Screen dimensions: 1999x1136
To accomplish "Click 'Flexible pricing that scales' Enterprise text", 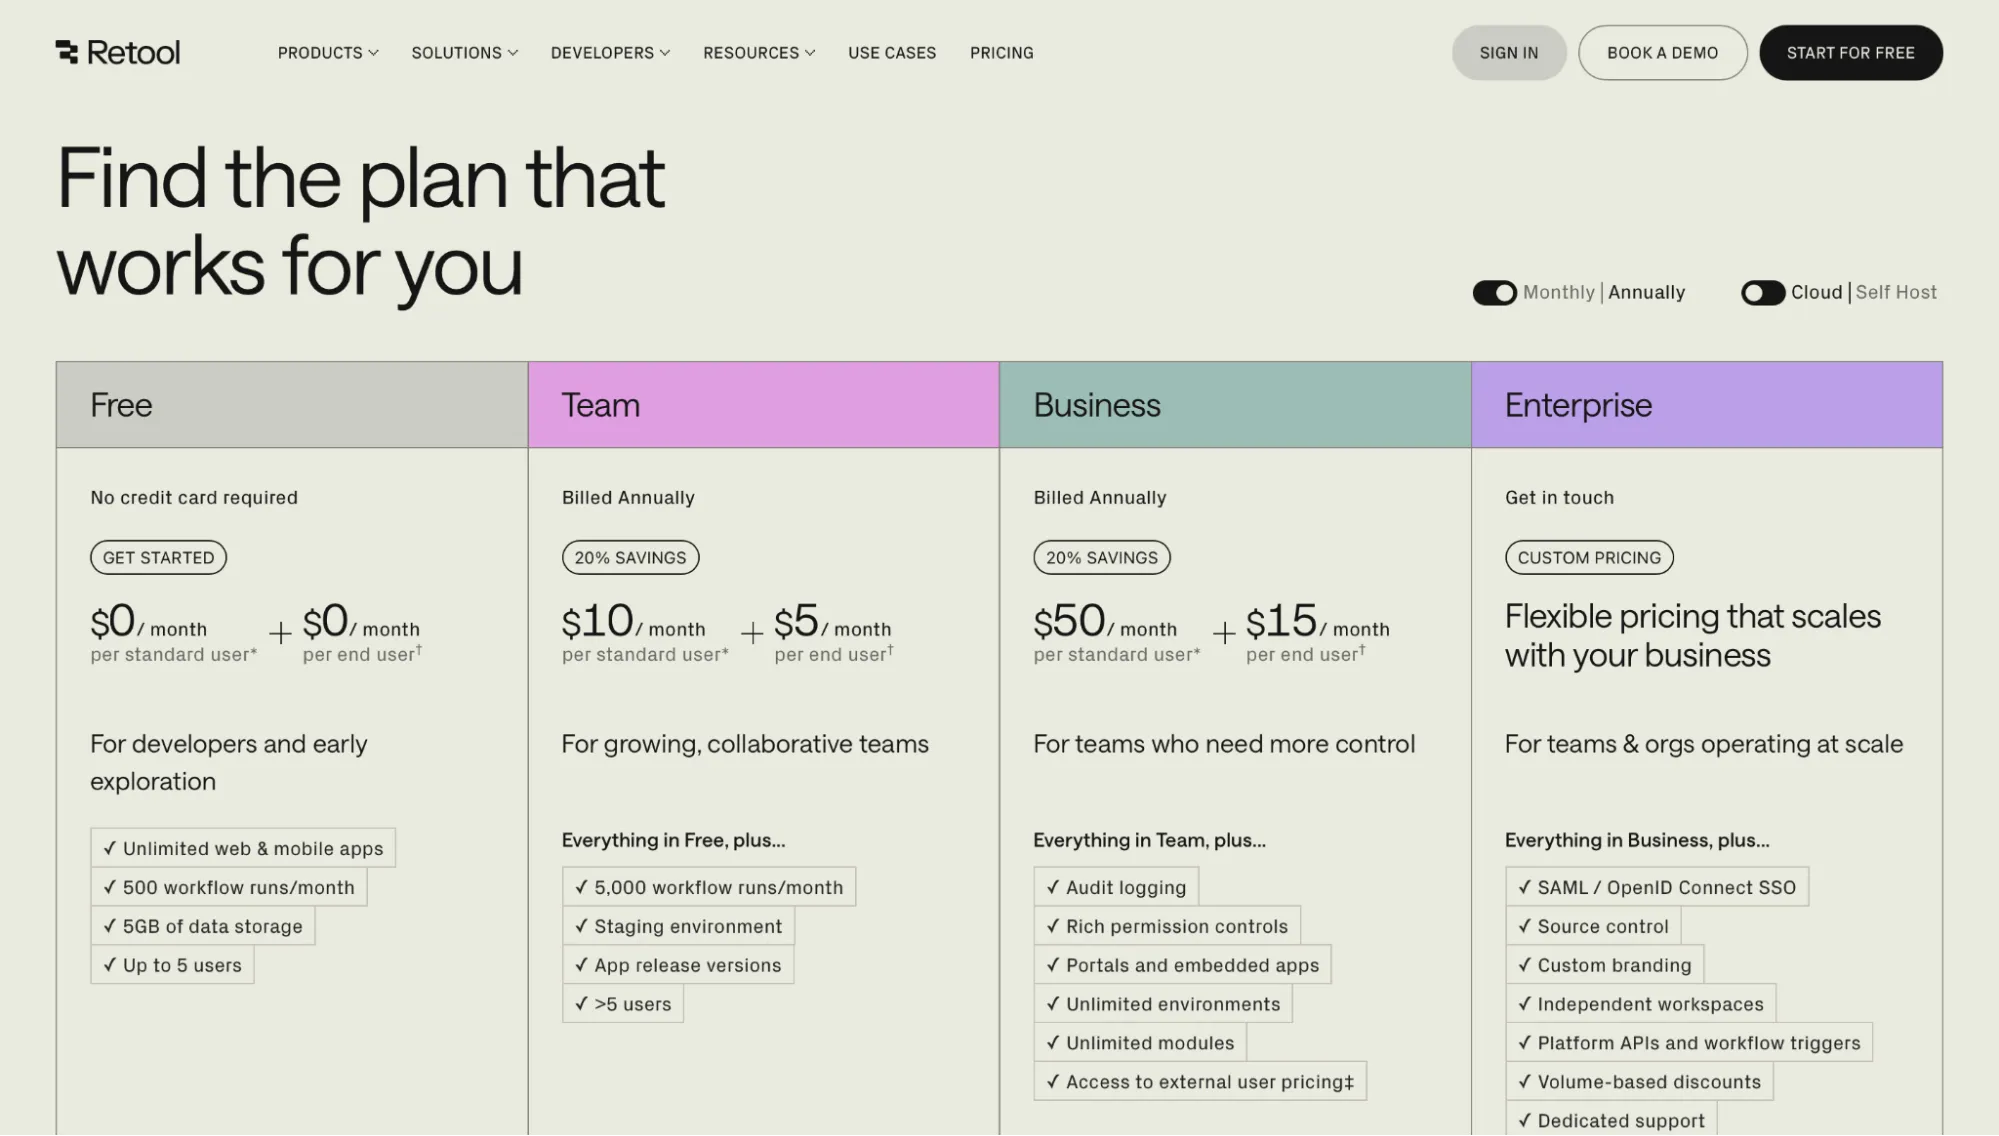I will pyautogui.click(x=1693, y=635).
